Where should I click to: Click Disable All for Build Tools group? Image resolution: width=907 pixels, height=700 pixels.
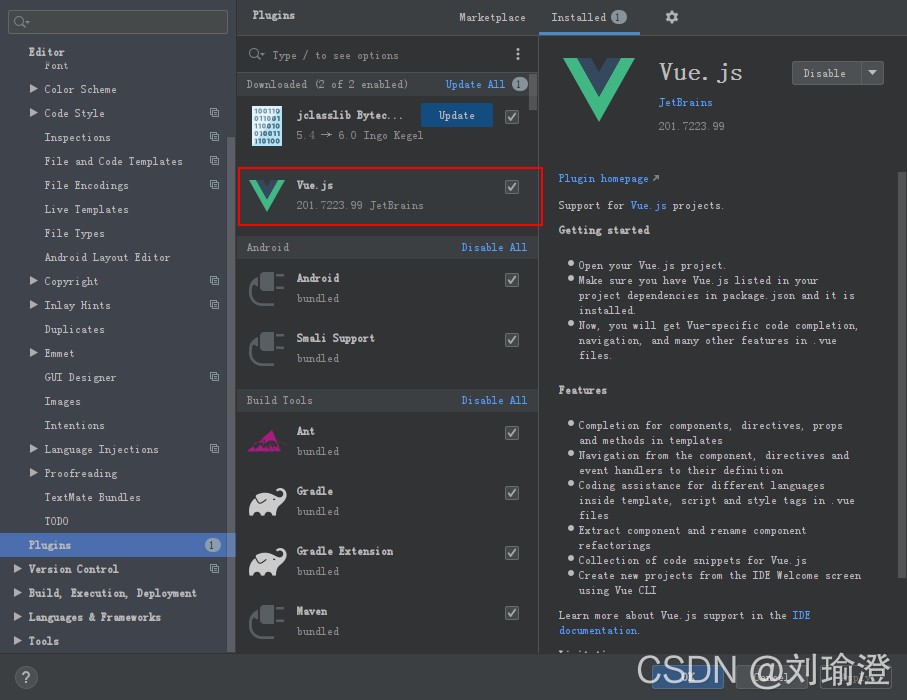[494, 400]
